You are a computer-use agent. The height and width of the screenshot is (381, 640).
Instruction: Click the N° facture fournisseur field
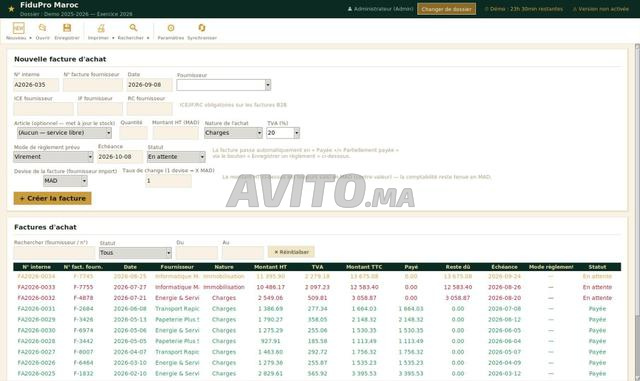(x=93, y=85)
